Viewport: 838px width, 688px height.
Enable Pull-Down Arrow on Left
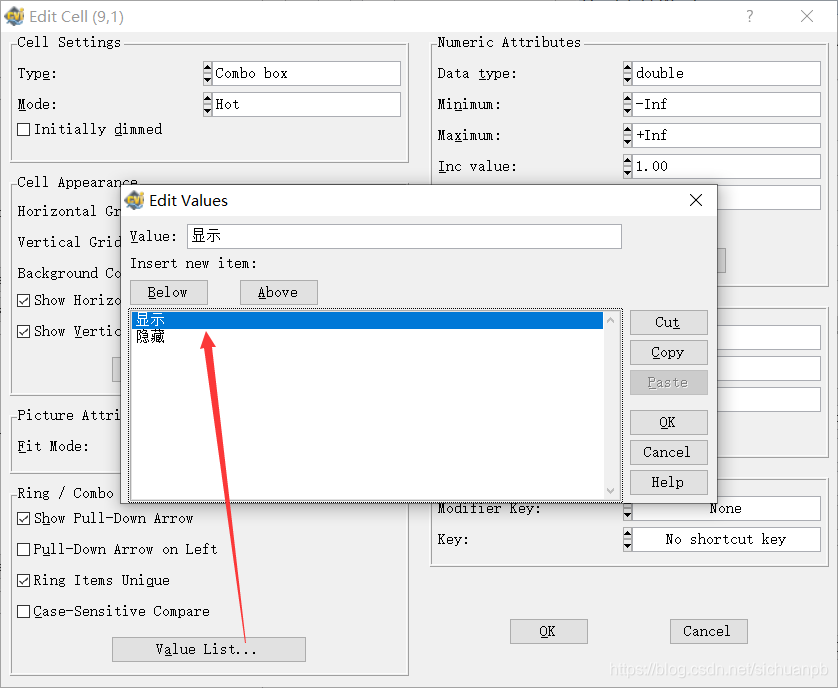[24, 550]
